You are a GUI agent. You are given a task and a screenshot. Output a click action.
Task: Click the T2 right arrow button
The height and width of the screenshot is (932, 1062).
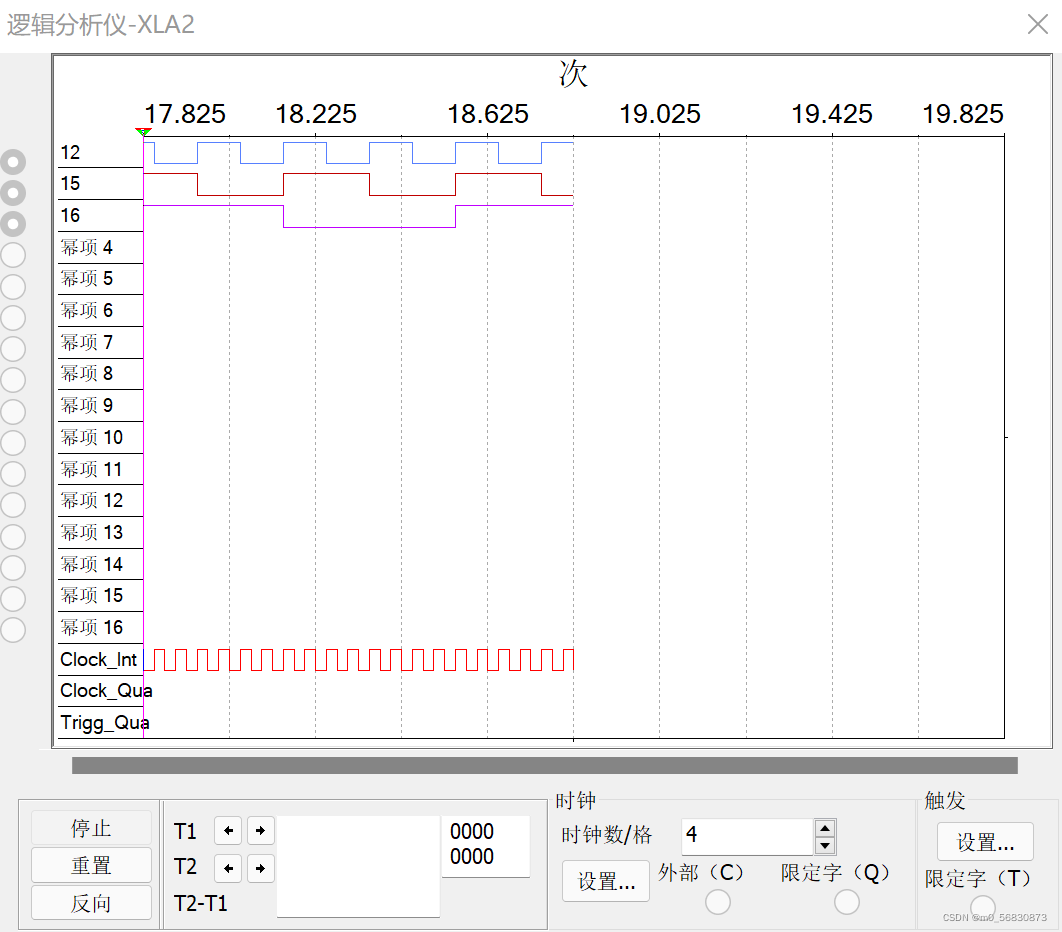(x=260, y=868)
